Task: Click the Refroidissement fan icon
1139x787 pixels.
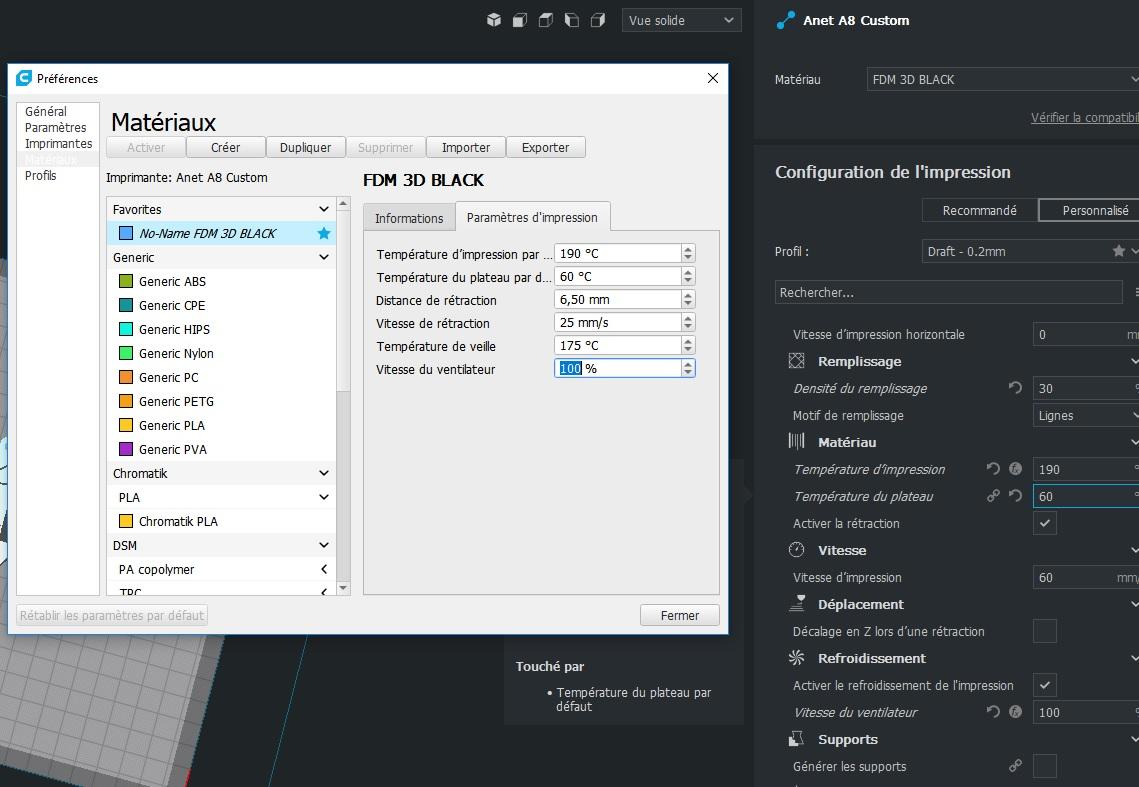Action: pos(797,658)
